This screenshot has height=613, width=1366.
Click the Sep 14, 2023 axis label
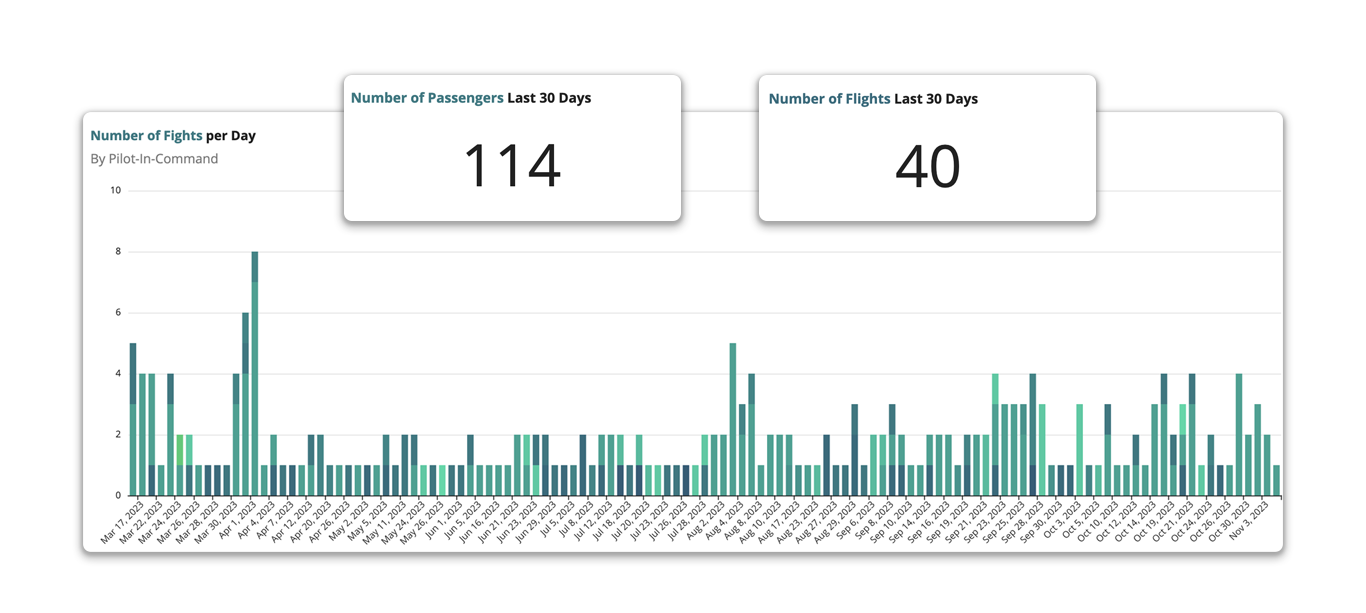pos(908,522)
